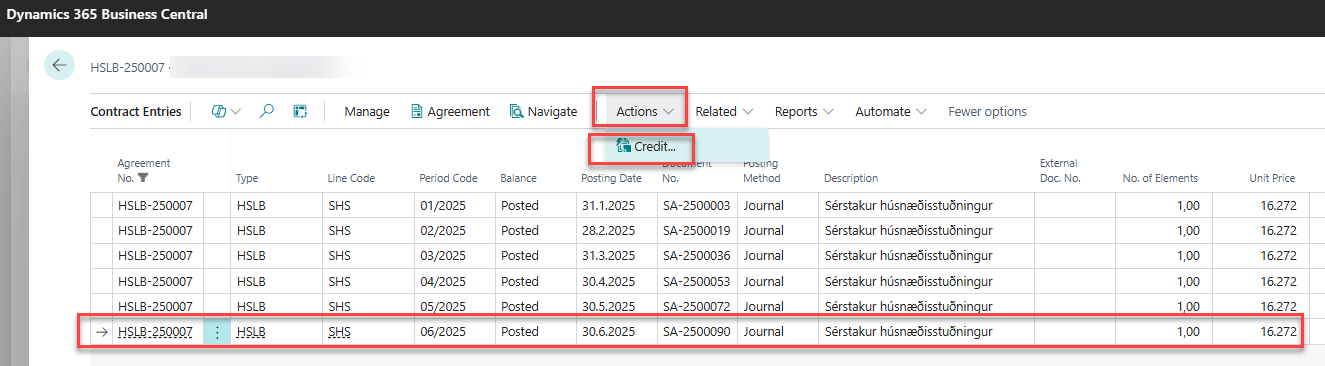Expand the Automate menu
Screen dimensions: 1325x366
[x=890, y=112]
